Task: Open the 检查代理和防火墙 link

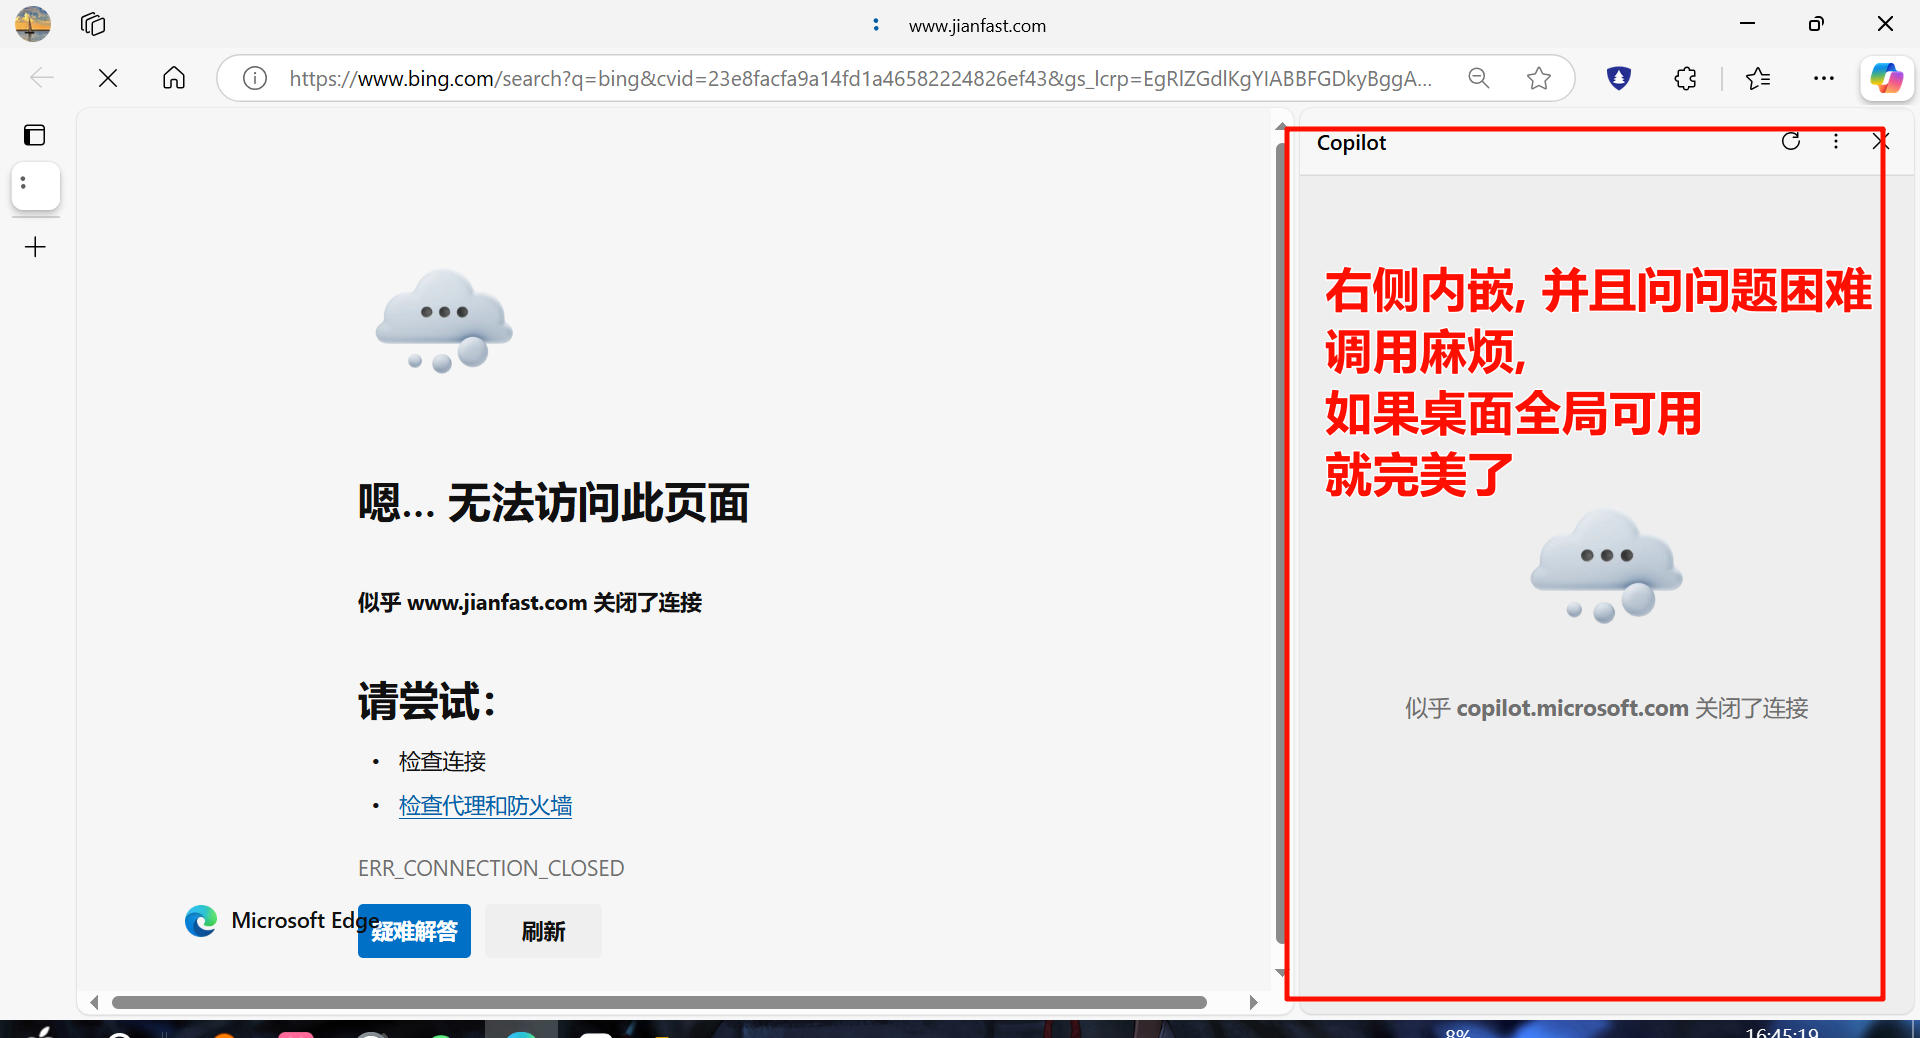Action: [485, 806]
